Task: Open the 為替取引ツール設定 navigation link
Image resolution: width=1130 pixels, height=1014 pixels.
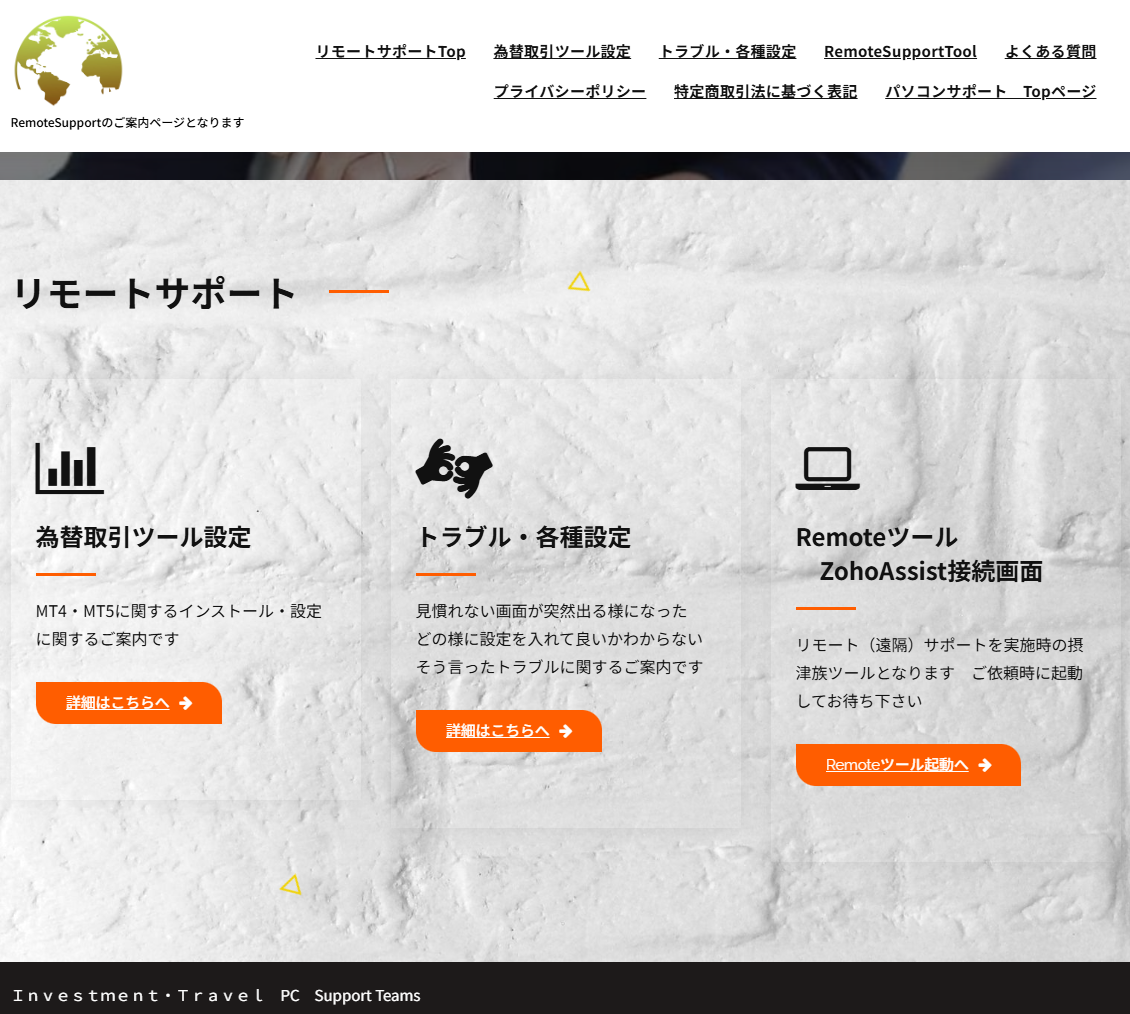Action: 562,52
